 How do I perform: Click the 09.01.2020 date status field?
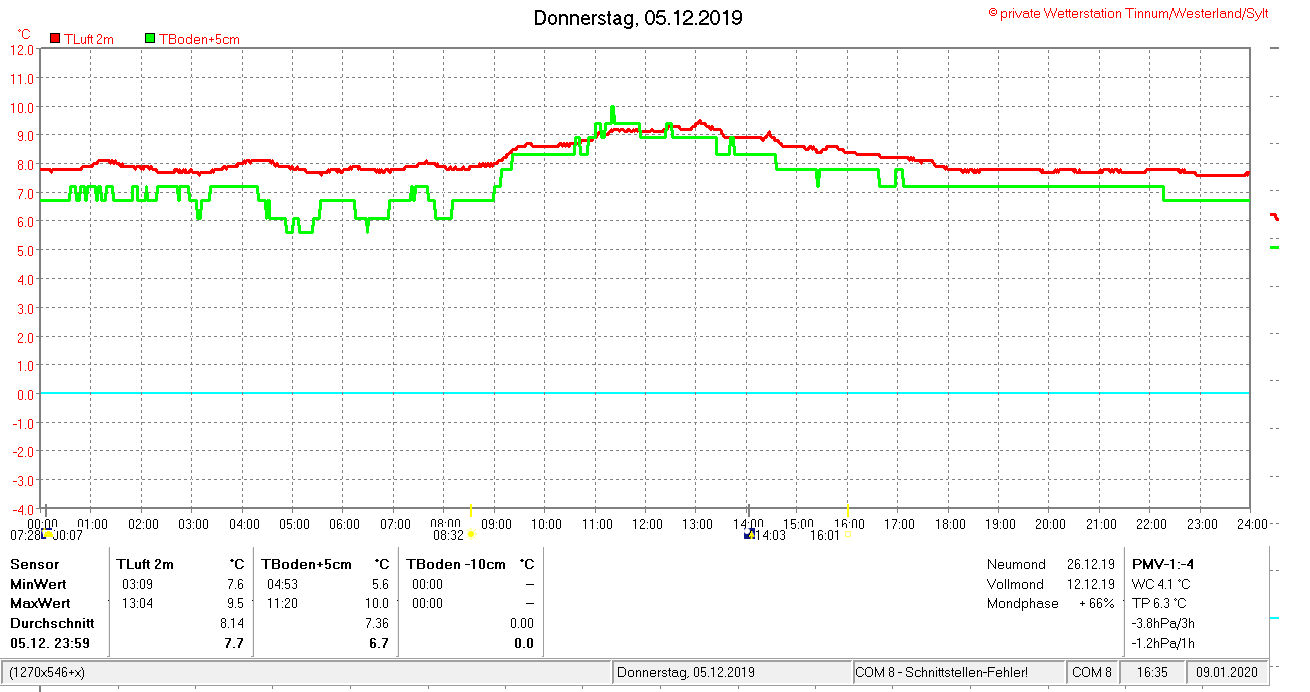pyautogui.click(x=1226, y=672)
